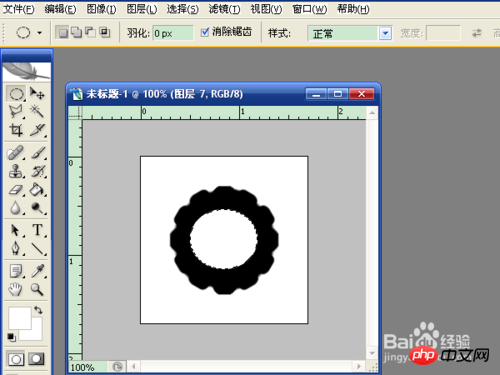Select the Line tool
This screenshot has width=500, height=375.
click(x=37, y=249)
